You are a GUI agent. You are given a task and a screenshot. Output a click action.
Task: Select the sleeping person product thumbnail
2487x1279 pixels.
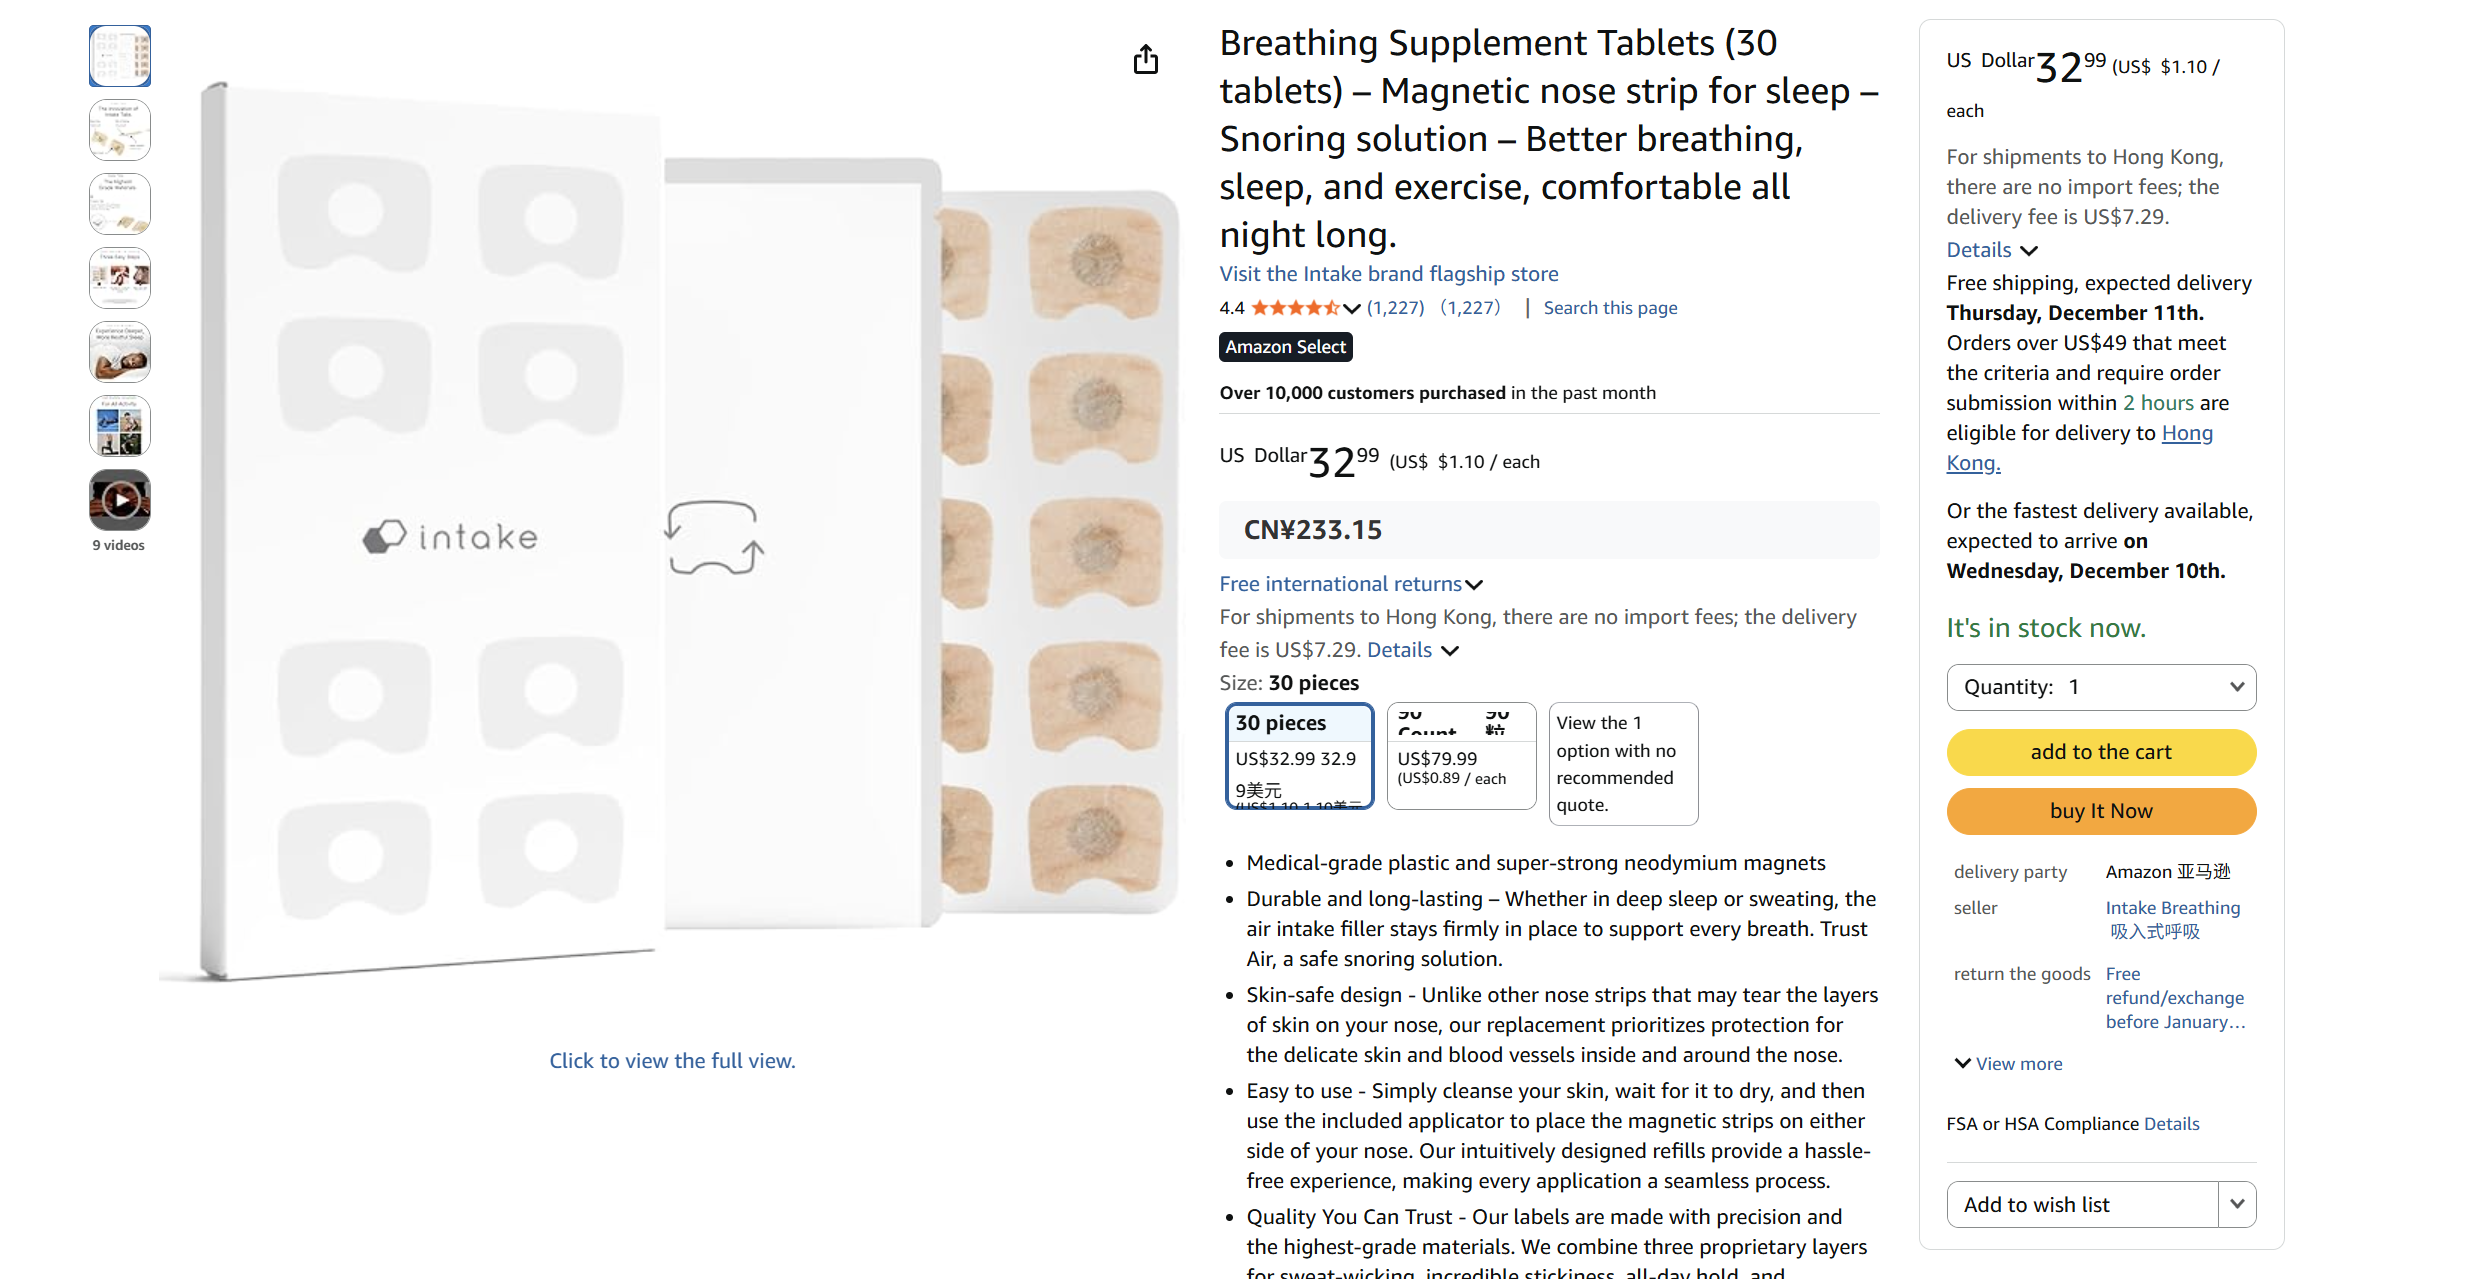click(x=119, y=352)
